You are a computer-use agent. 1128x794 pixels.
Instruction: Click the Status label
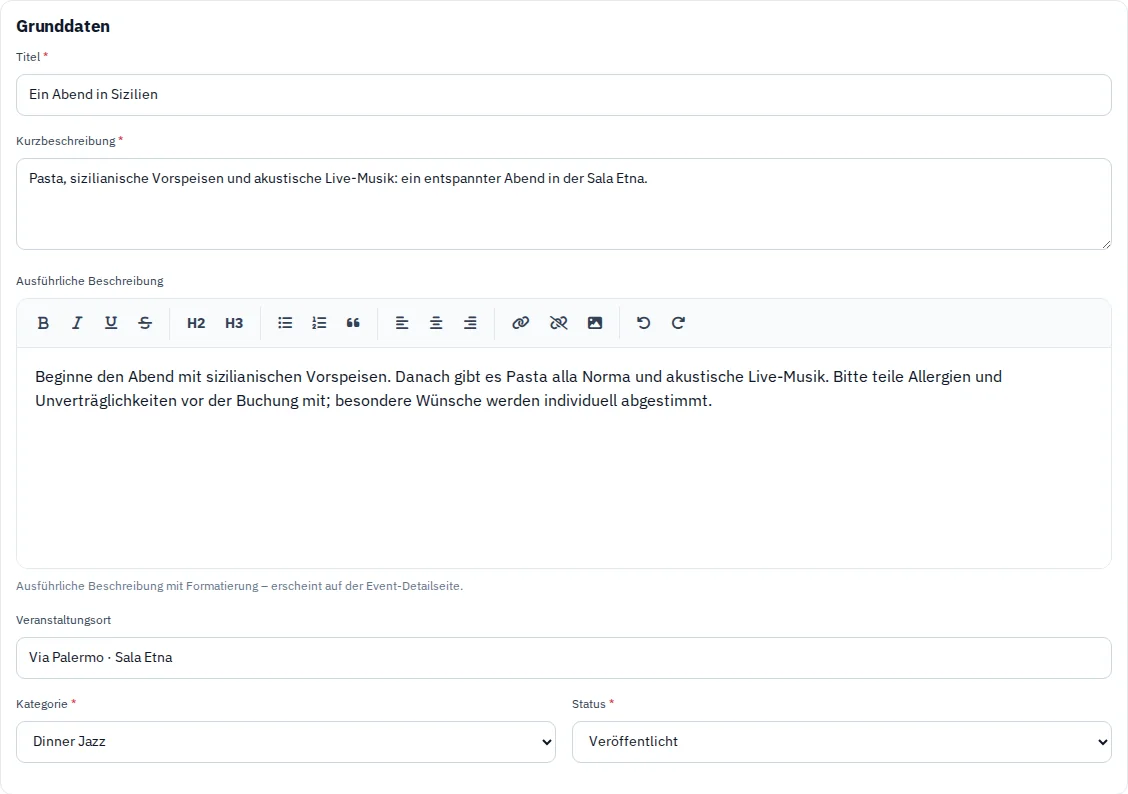pos(588,704)
